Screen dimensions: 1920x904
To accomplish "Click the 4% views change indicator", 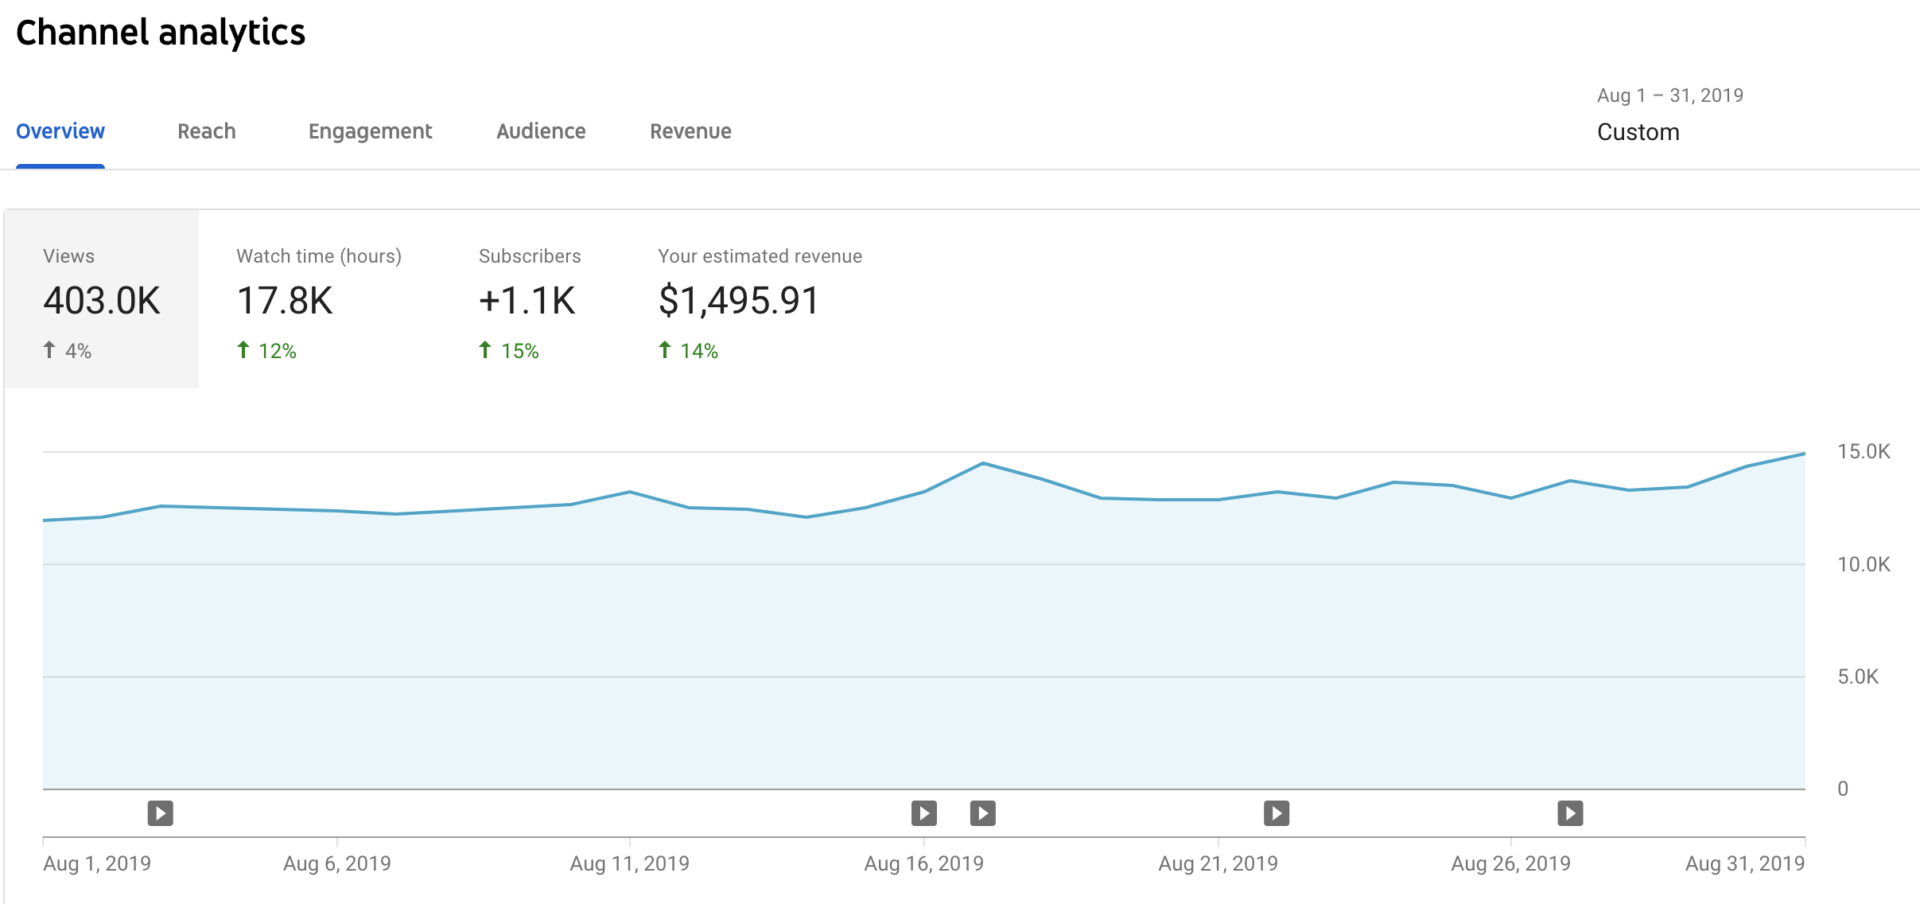I will pos(67,351).
